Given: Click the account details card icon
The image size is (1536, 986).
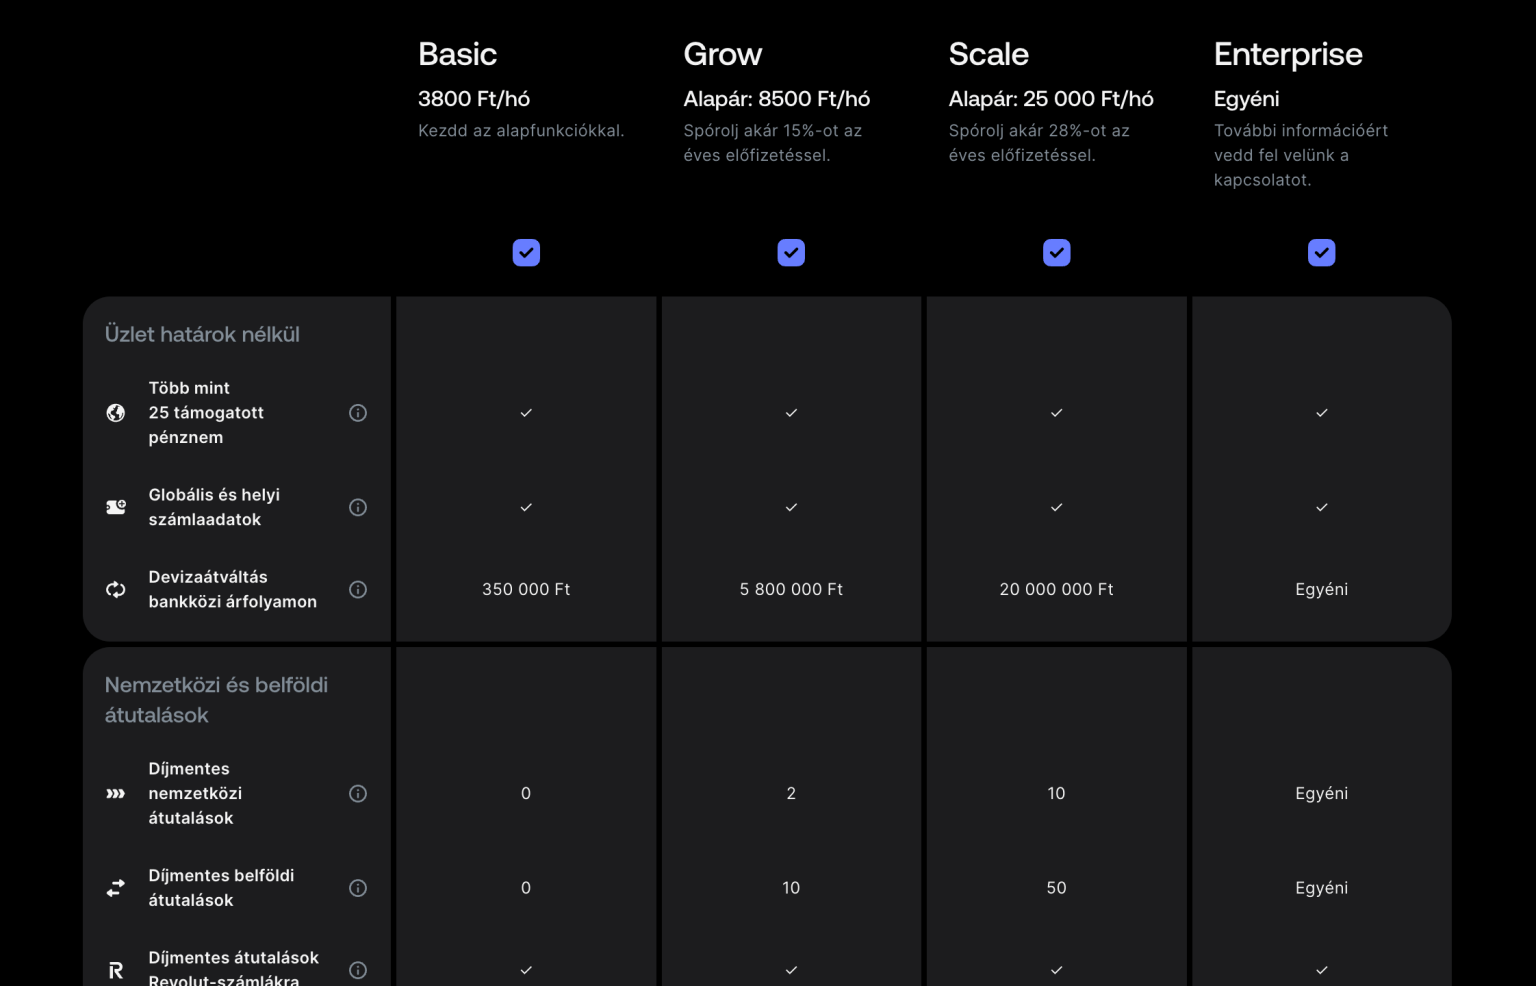Looking at the screenshot, I should pos(116,507).
